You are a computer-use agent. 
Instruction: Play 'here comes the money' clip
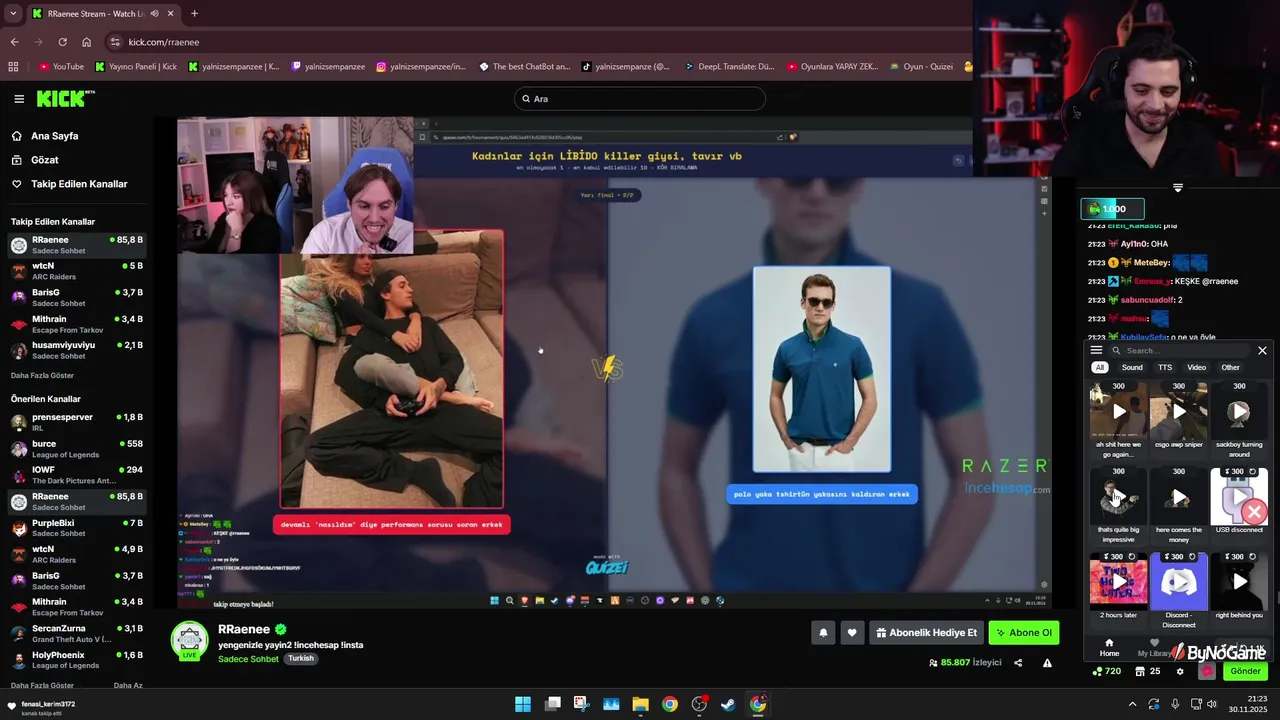pyautogui.click(x=1179, y=497)
